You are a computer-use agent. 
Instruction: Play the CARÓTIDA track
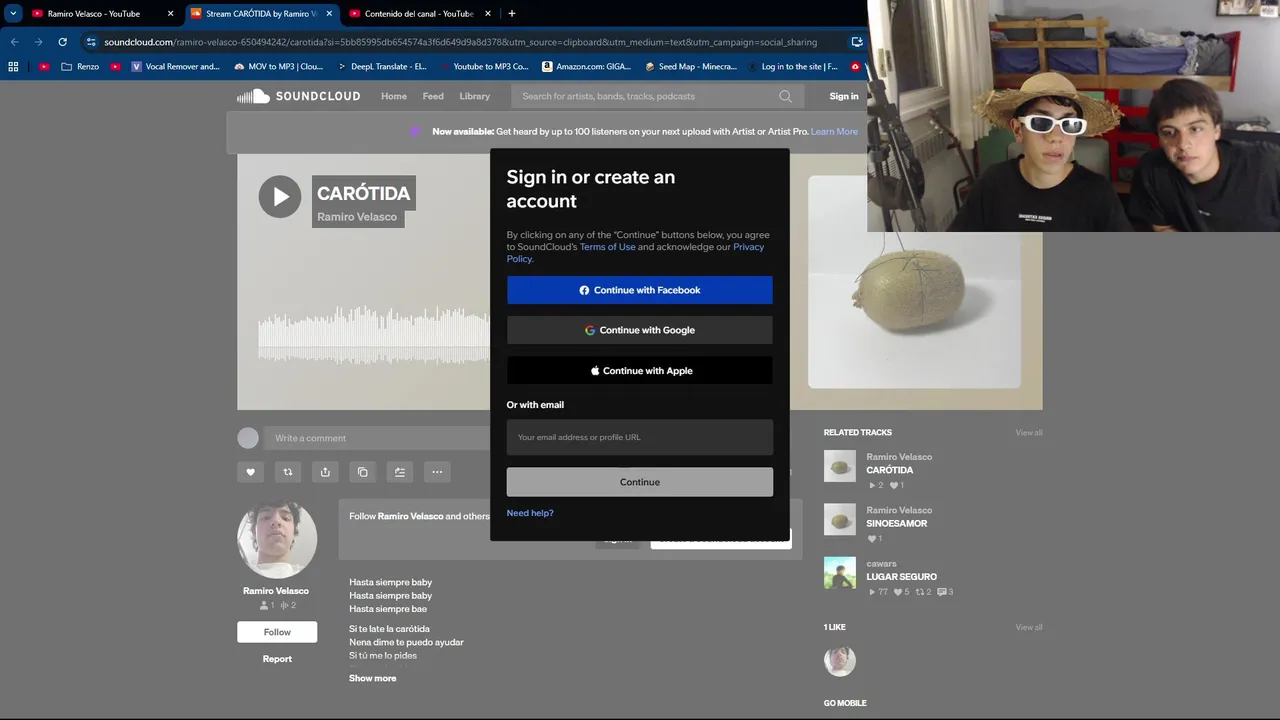point(280,197)
